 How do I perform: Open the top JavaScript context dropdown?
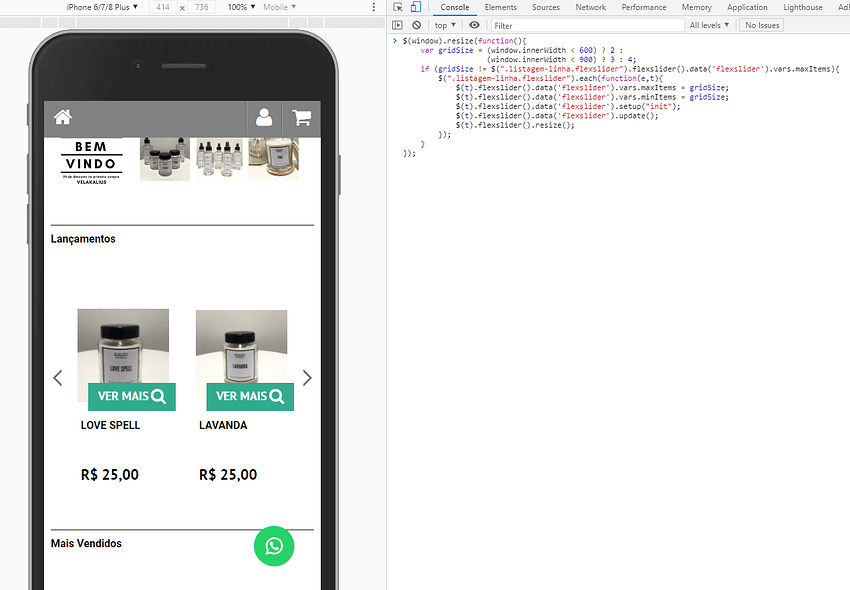445,25
